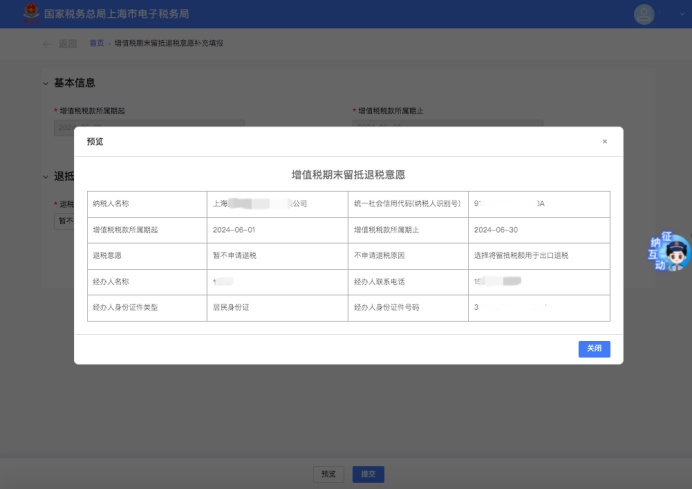Image resolution: width=692 pixels, height=489 pixels.
Task: Open the 退税意愿 dropdown showing 暂不
Action: [x=64, y=221]
